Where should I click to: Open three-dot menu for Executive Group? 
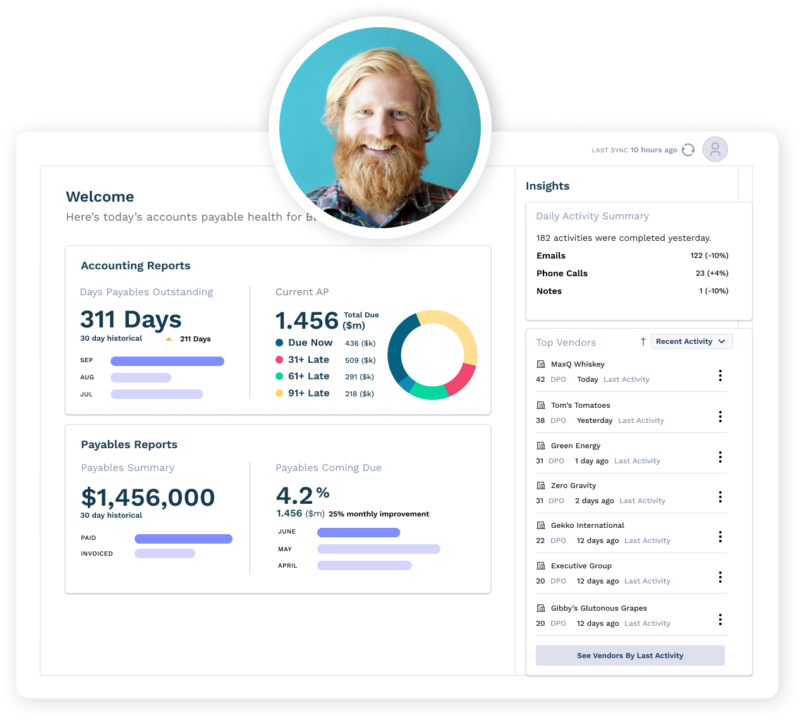pos(719,577)
